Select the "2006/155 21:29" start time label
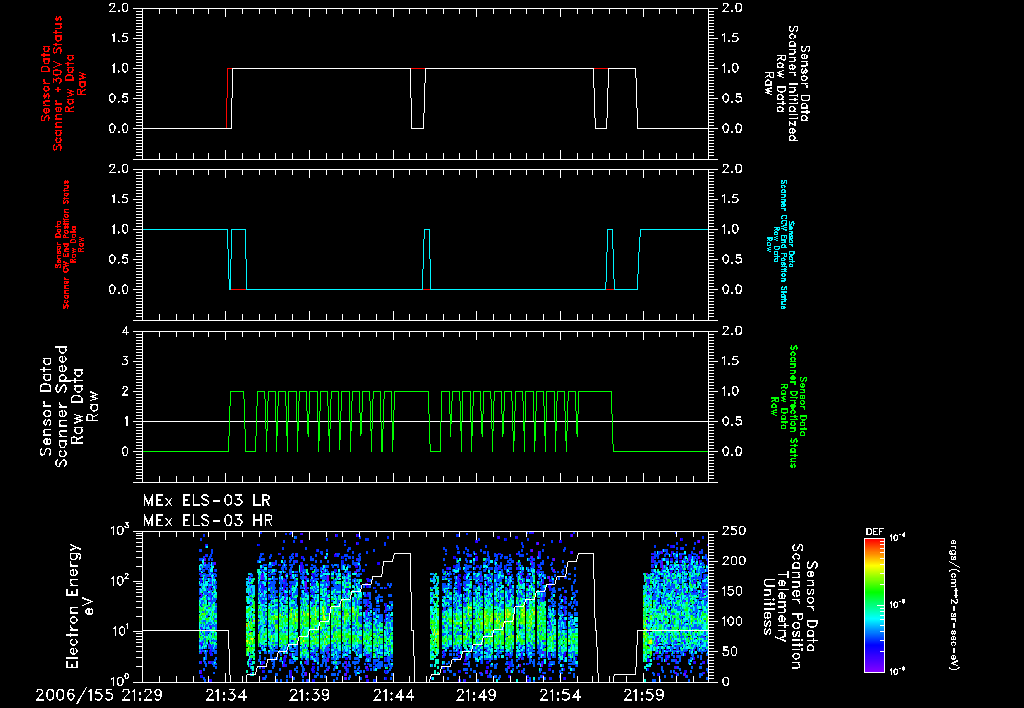Image resolution: width=1024 pixels, height=708 pixels. [x=98, y=695]
